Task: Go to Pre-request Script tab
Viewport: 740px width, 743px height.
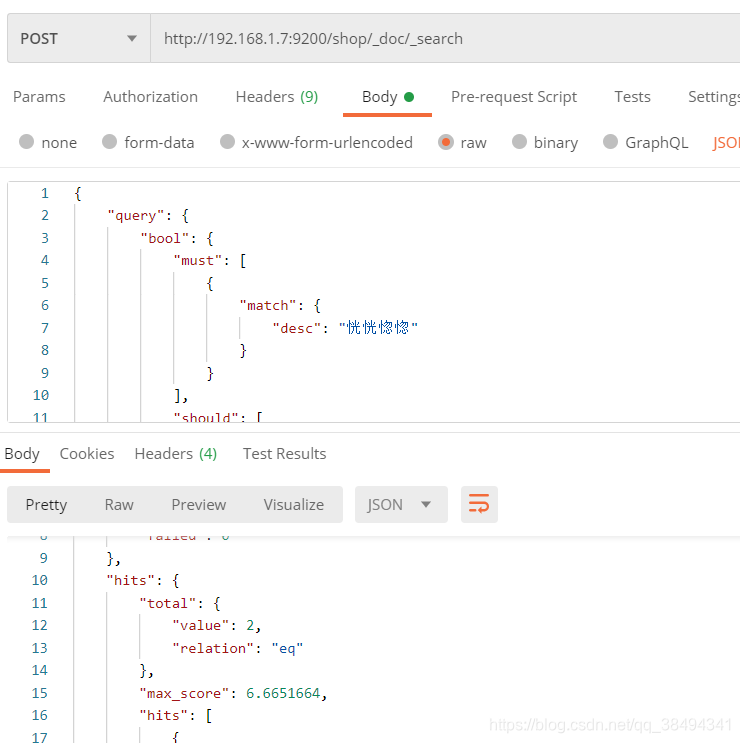Action: pos(513,97)
